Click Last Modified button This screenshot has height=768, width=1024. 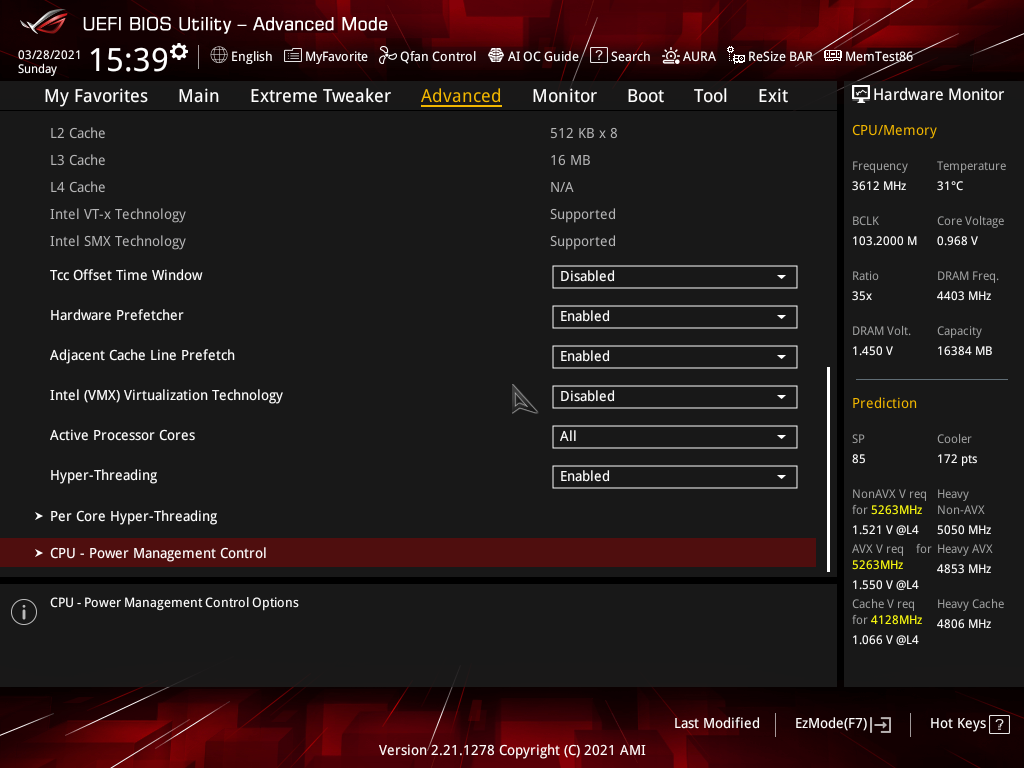[716, 723]
